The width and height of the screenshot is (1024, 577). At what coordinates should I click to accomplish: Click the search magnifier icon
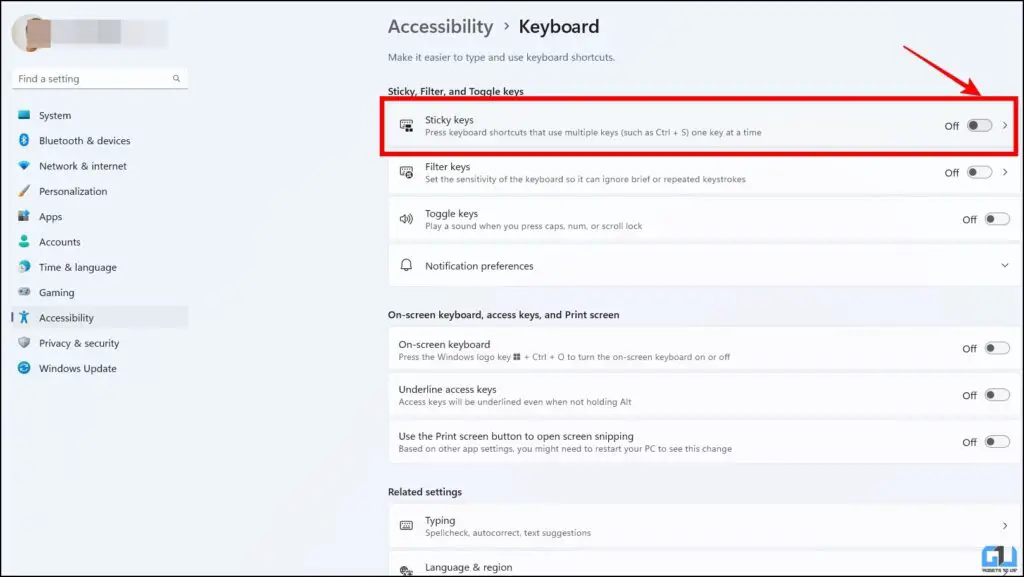click(176, 78)
